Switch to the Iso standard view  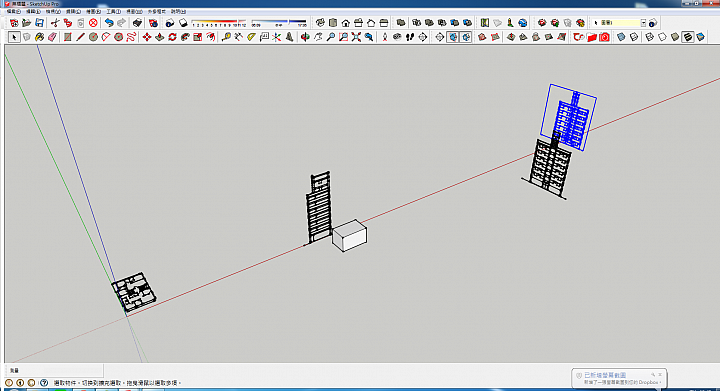click(320, 22)
